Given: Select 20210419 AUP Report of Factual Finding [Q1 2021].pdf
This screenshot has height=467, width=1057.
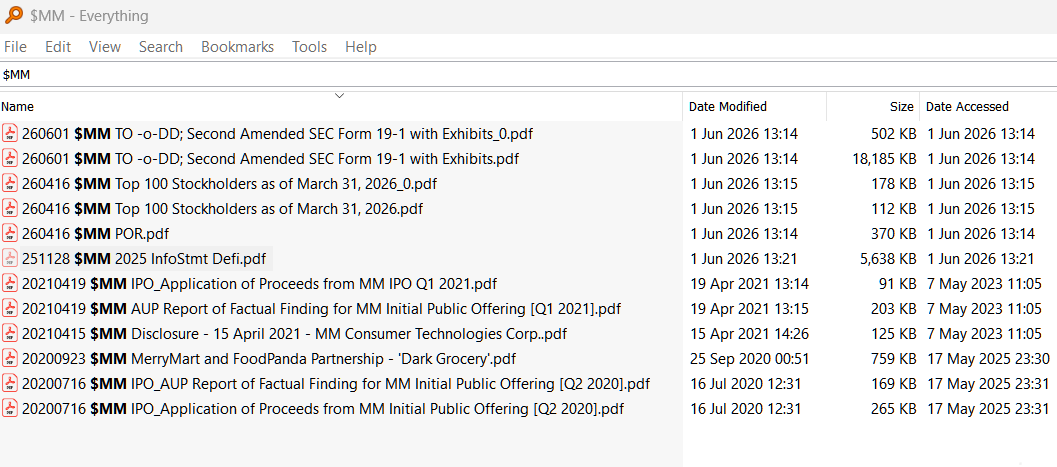Looking at the screenshot, I should (322, 309).
